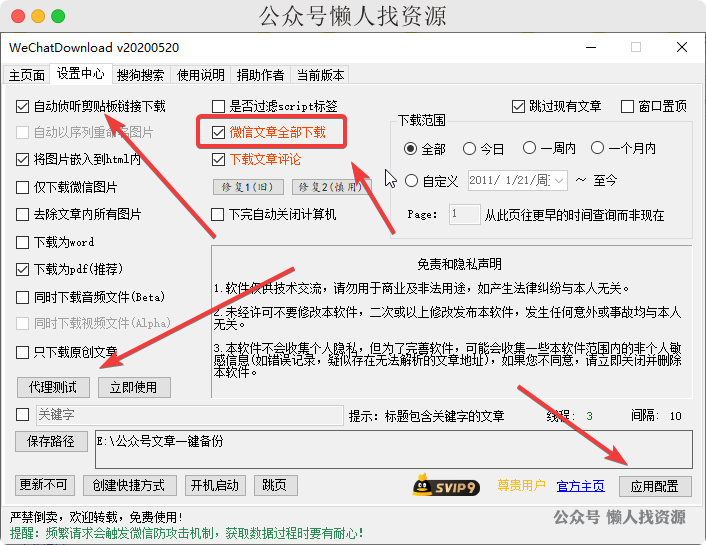Toggle 下载为pdf(推荐) checkbox
The image size is (706, 545).
pos(23,269)
